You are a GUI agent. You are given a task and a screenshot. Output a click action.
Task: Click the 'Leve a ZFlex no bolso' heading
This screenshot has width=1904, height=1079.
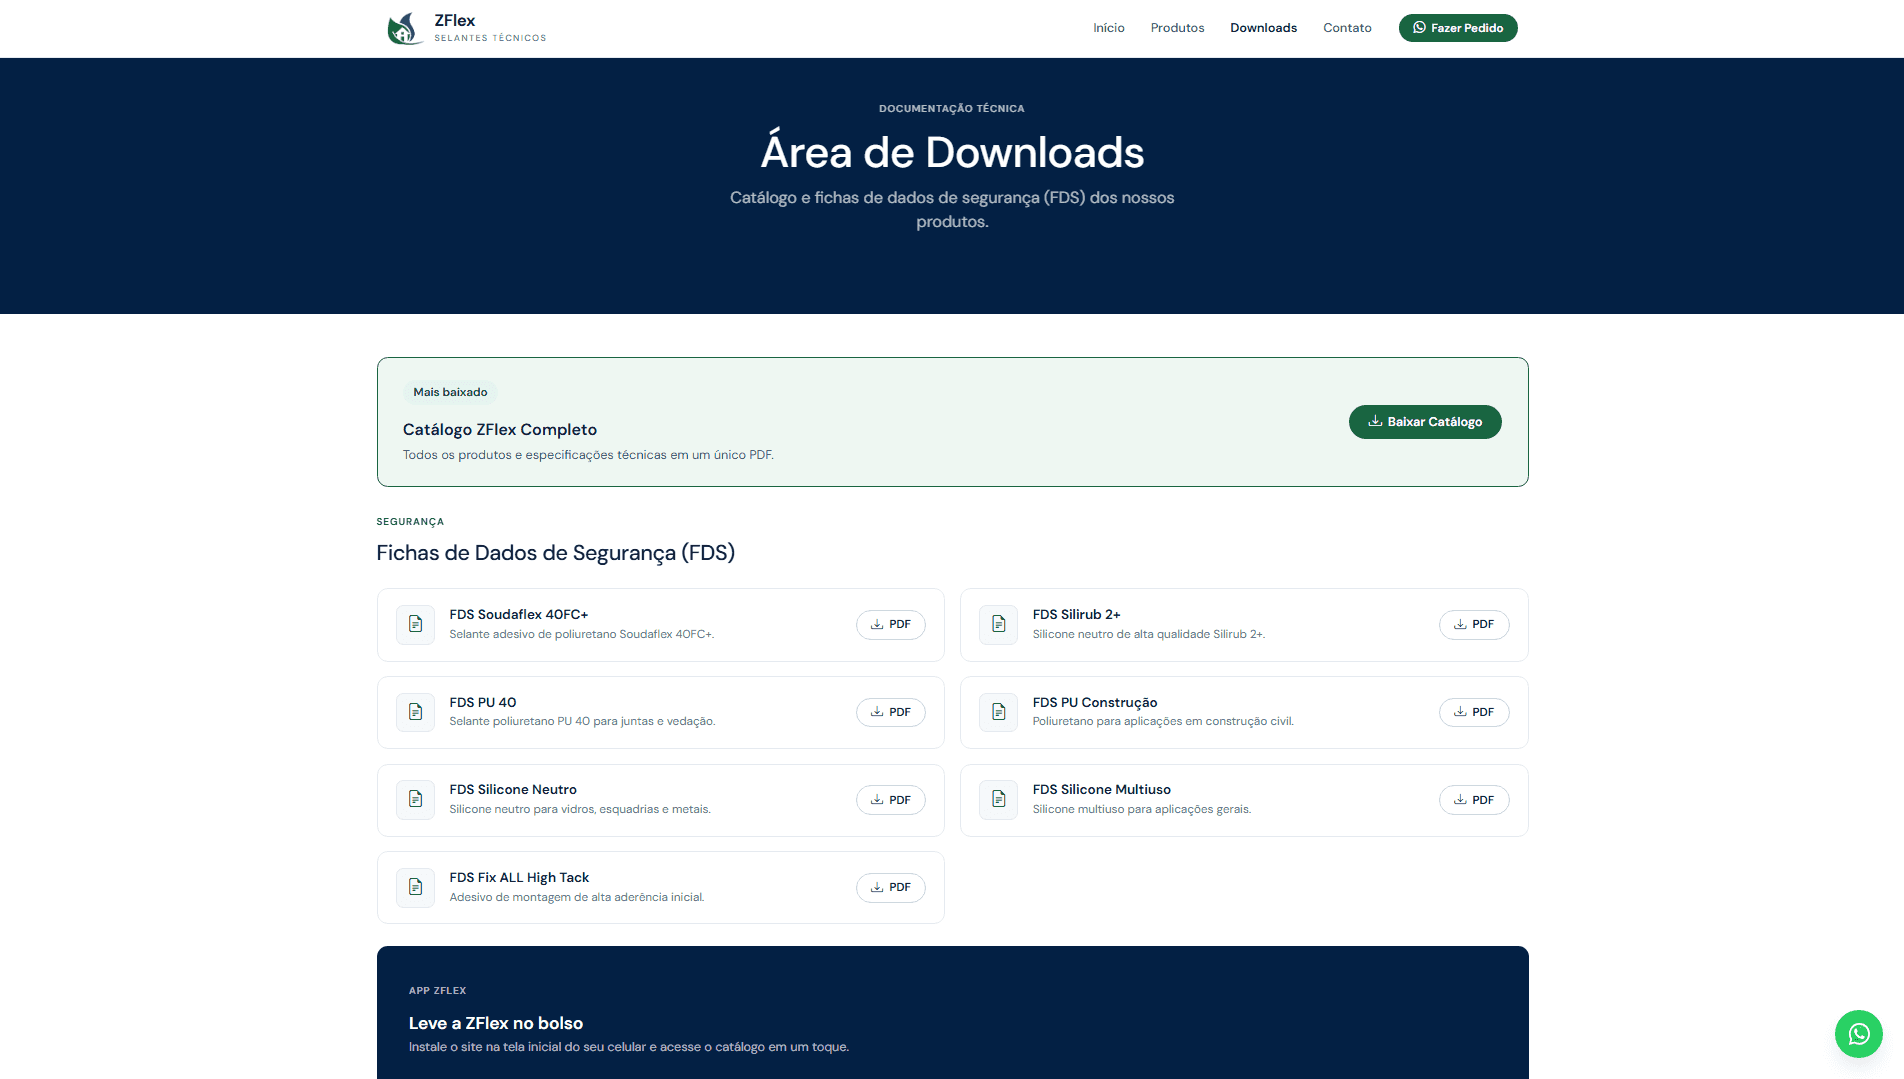[495, 1023]
